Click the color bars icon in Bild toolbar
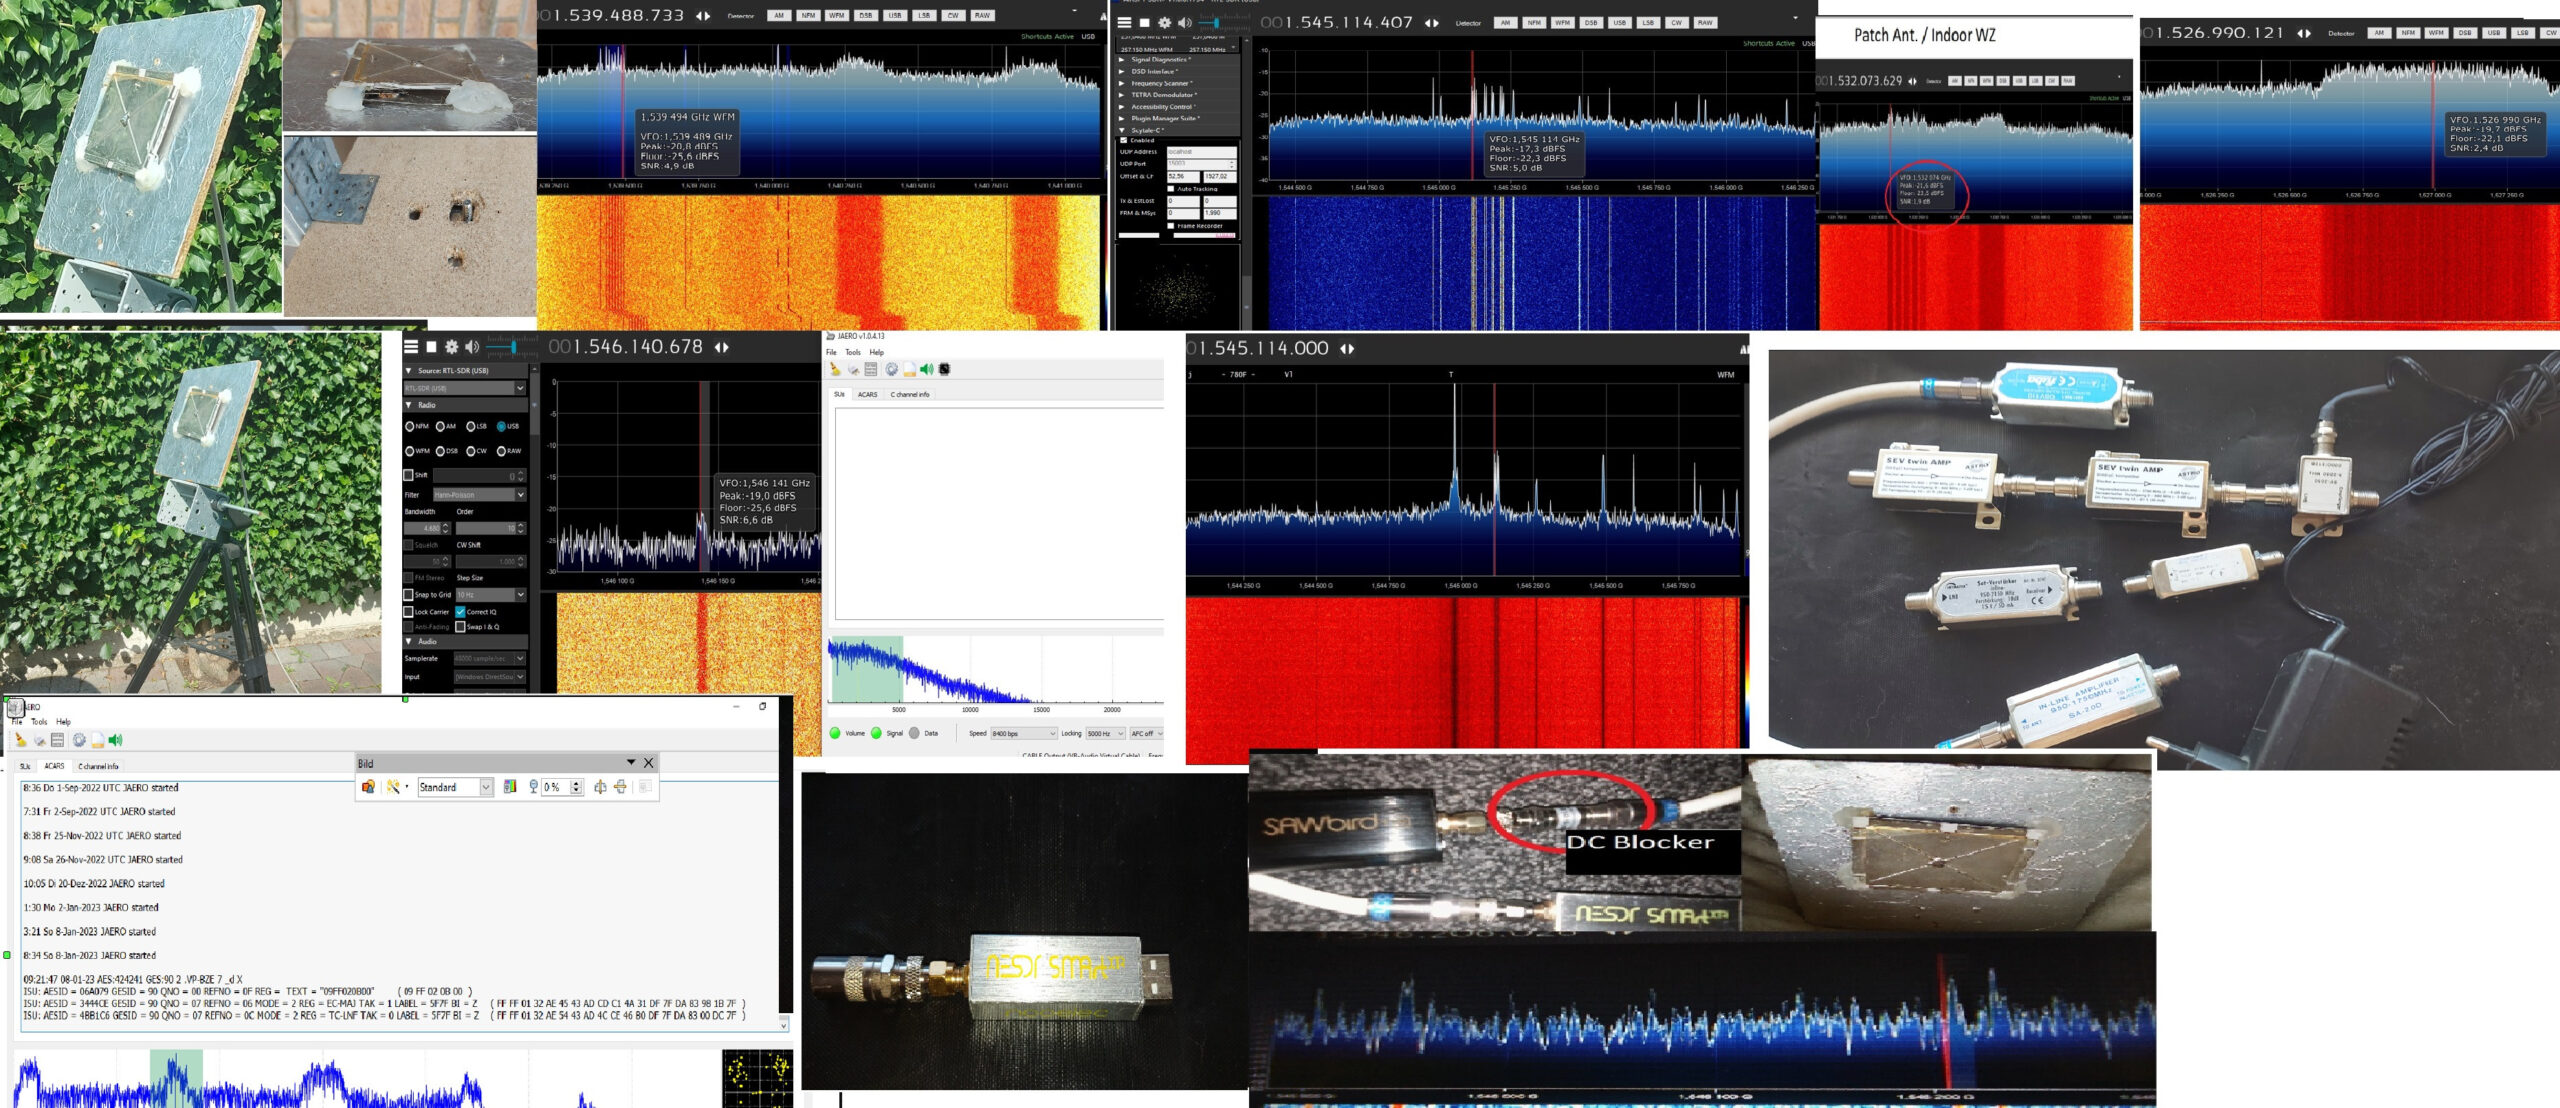Viewport: 2560px width, 1108px height. pos(509,787)
